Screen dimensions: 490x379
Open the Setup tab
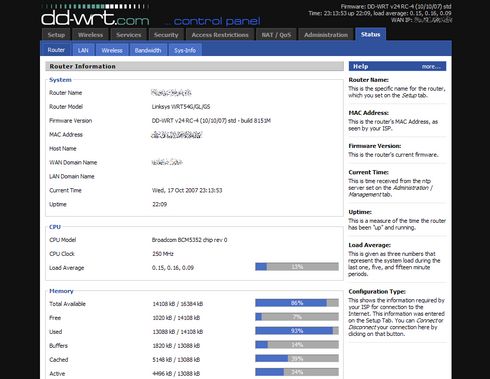(x=56, y=35)
